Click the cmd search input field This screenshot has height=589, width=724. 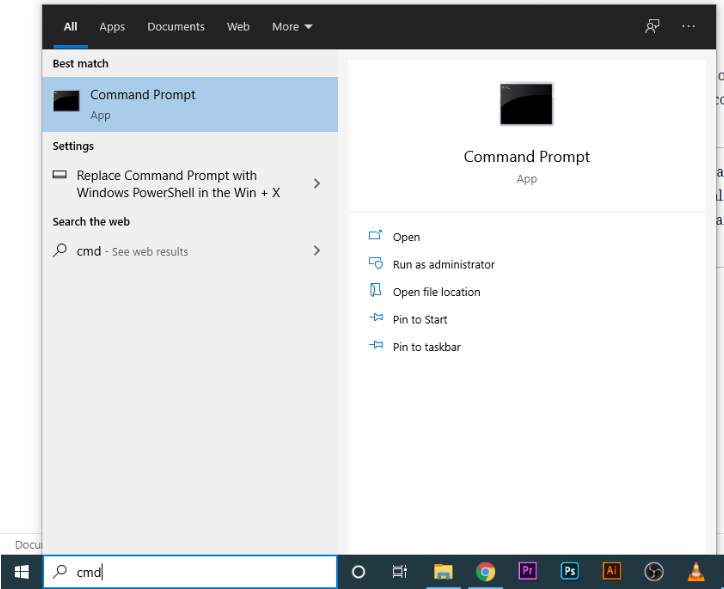200,572
